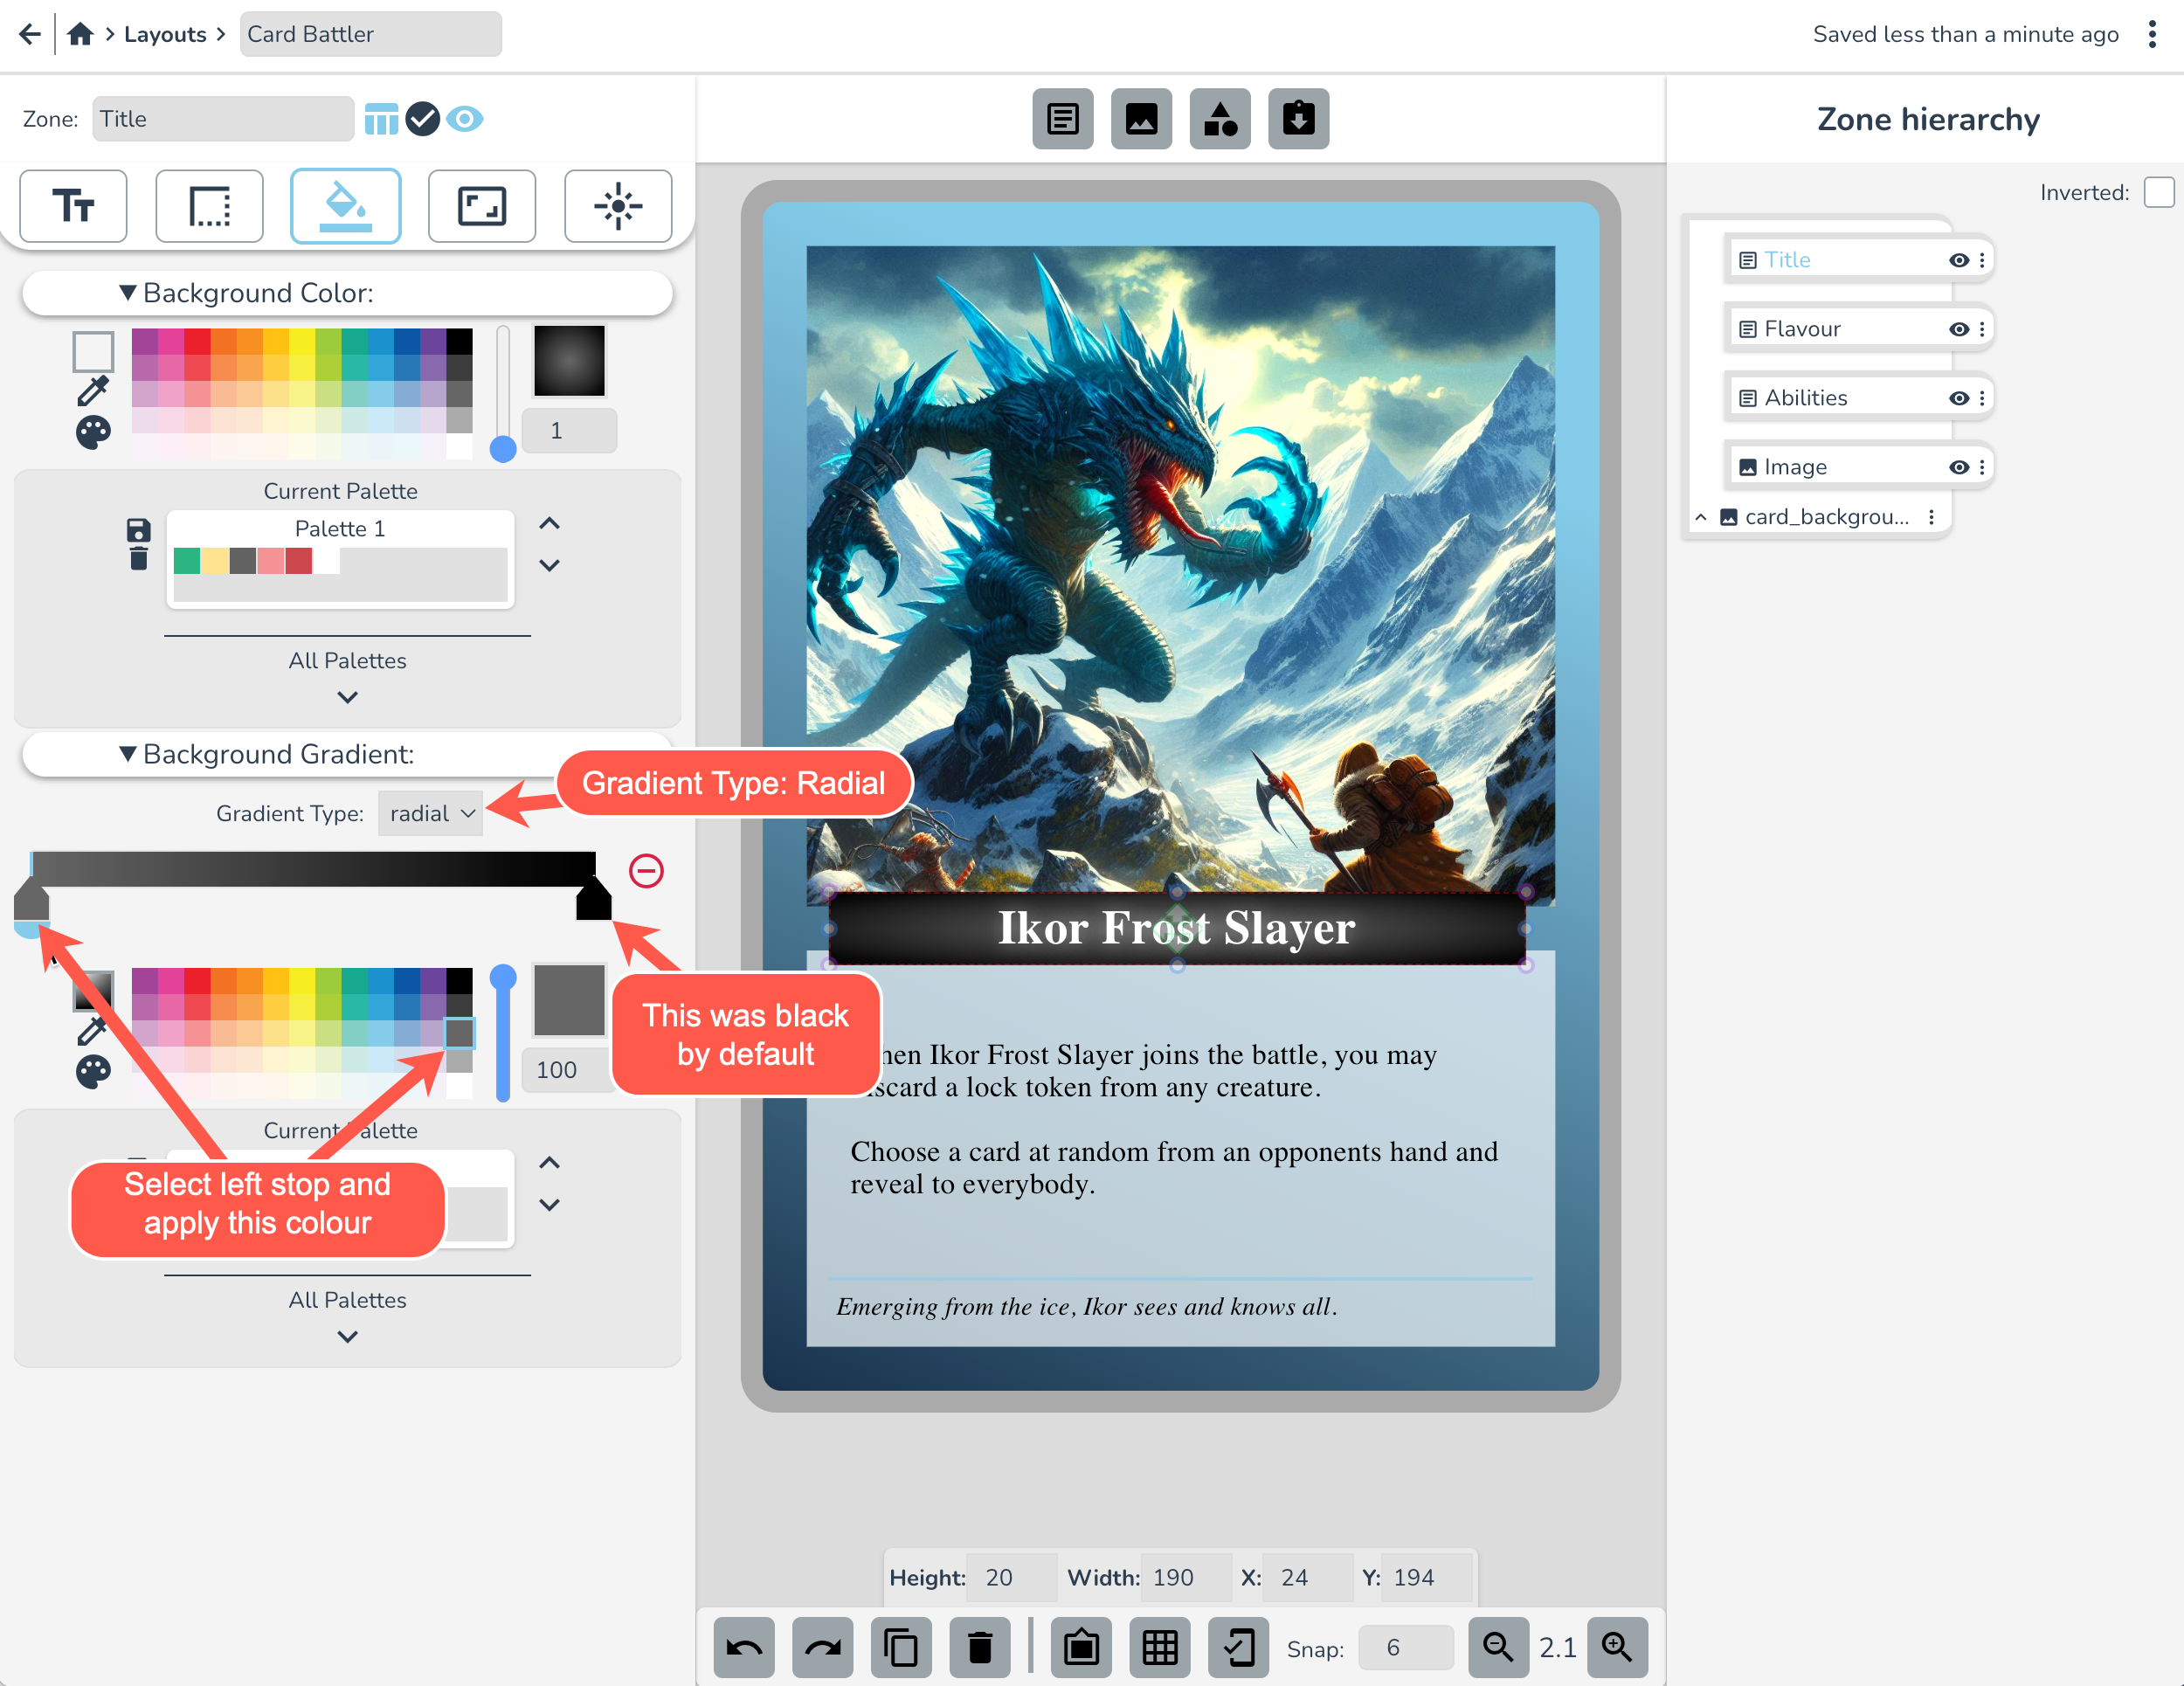This screenshot has height=1686, width=2184.
Task: Collapse the card_background tree item
Action: [1700, 517]
